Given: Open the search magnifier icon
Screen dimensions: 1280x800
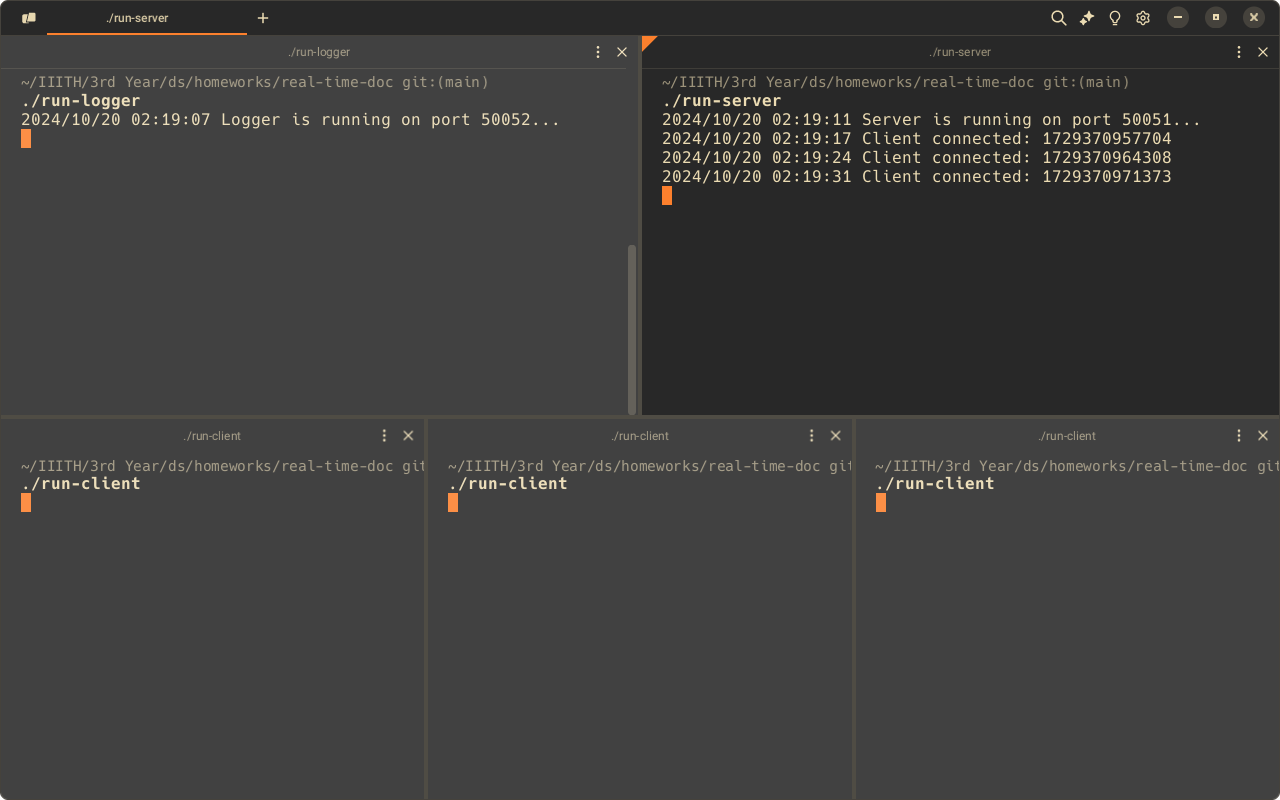Looking at the screenshot, I should click(x=1058, y=18).
